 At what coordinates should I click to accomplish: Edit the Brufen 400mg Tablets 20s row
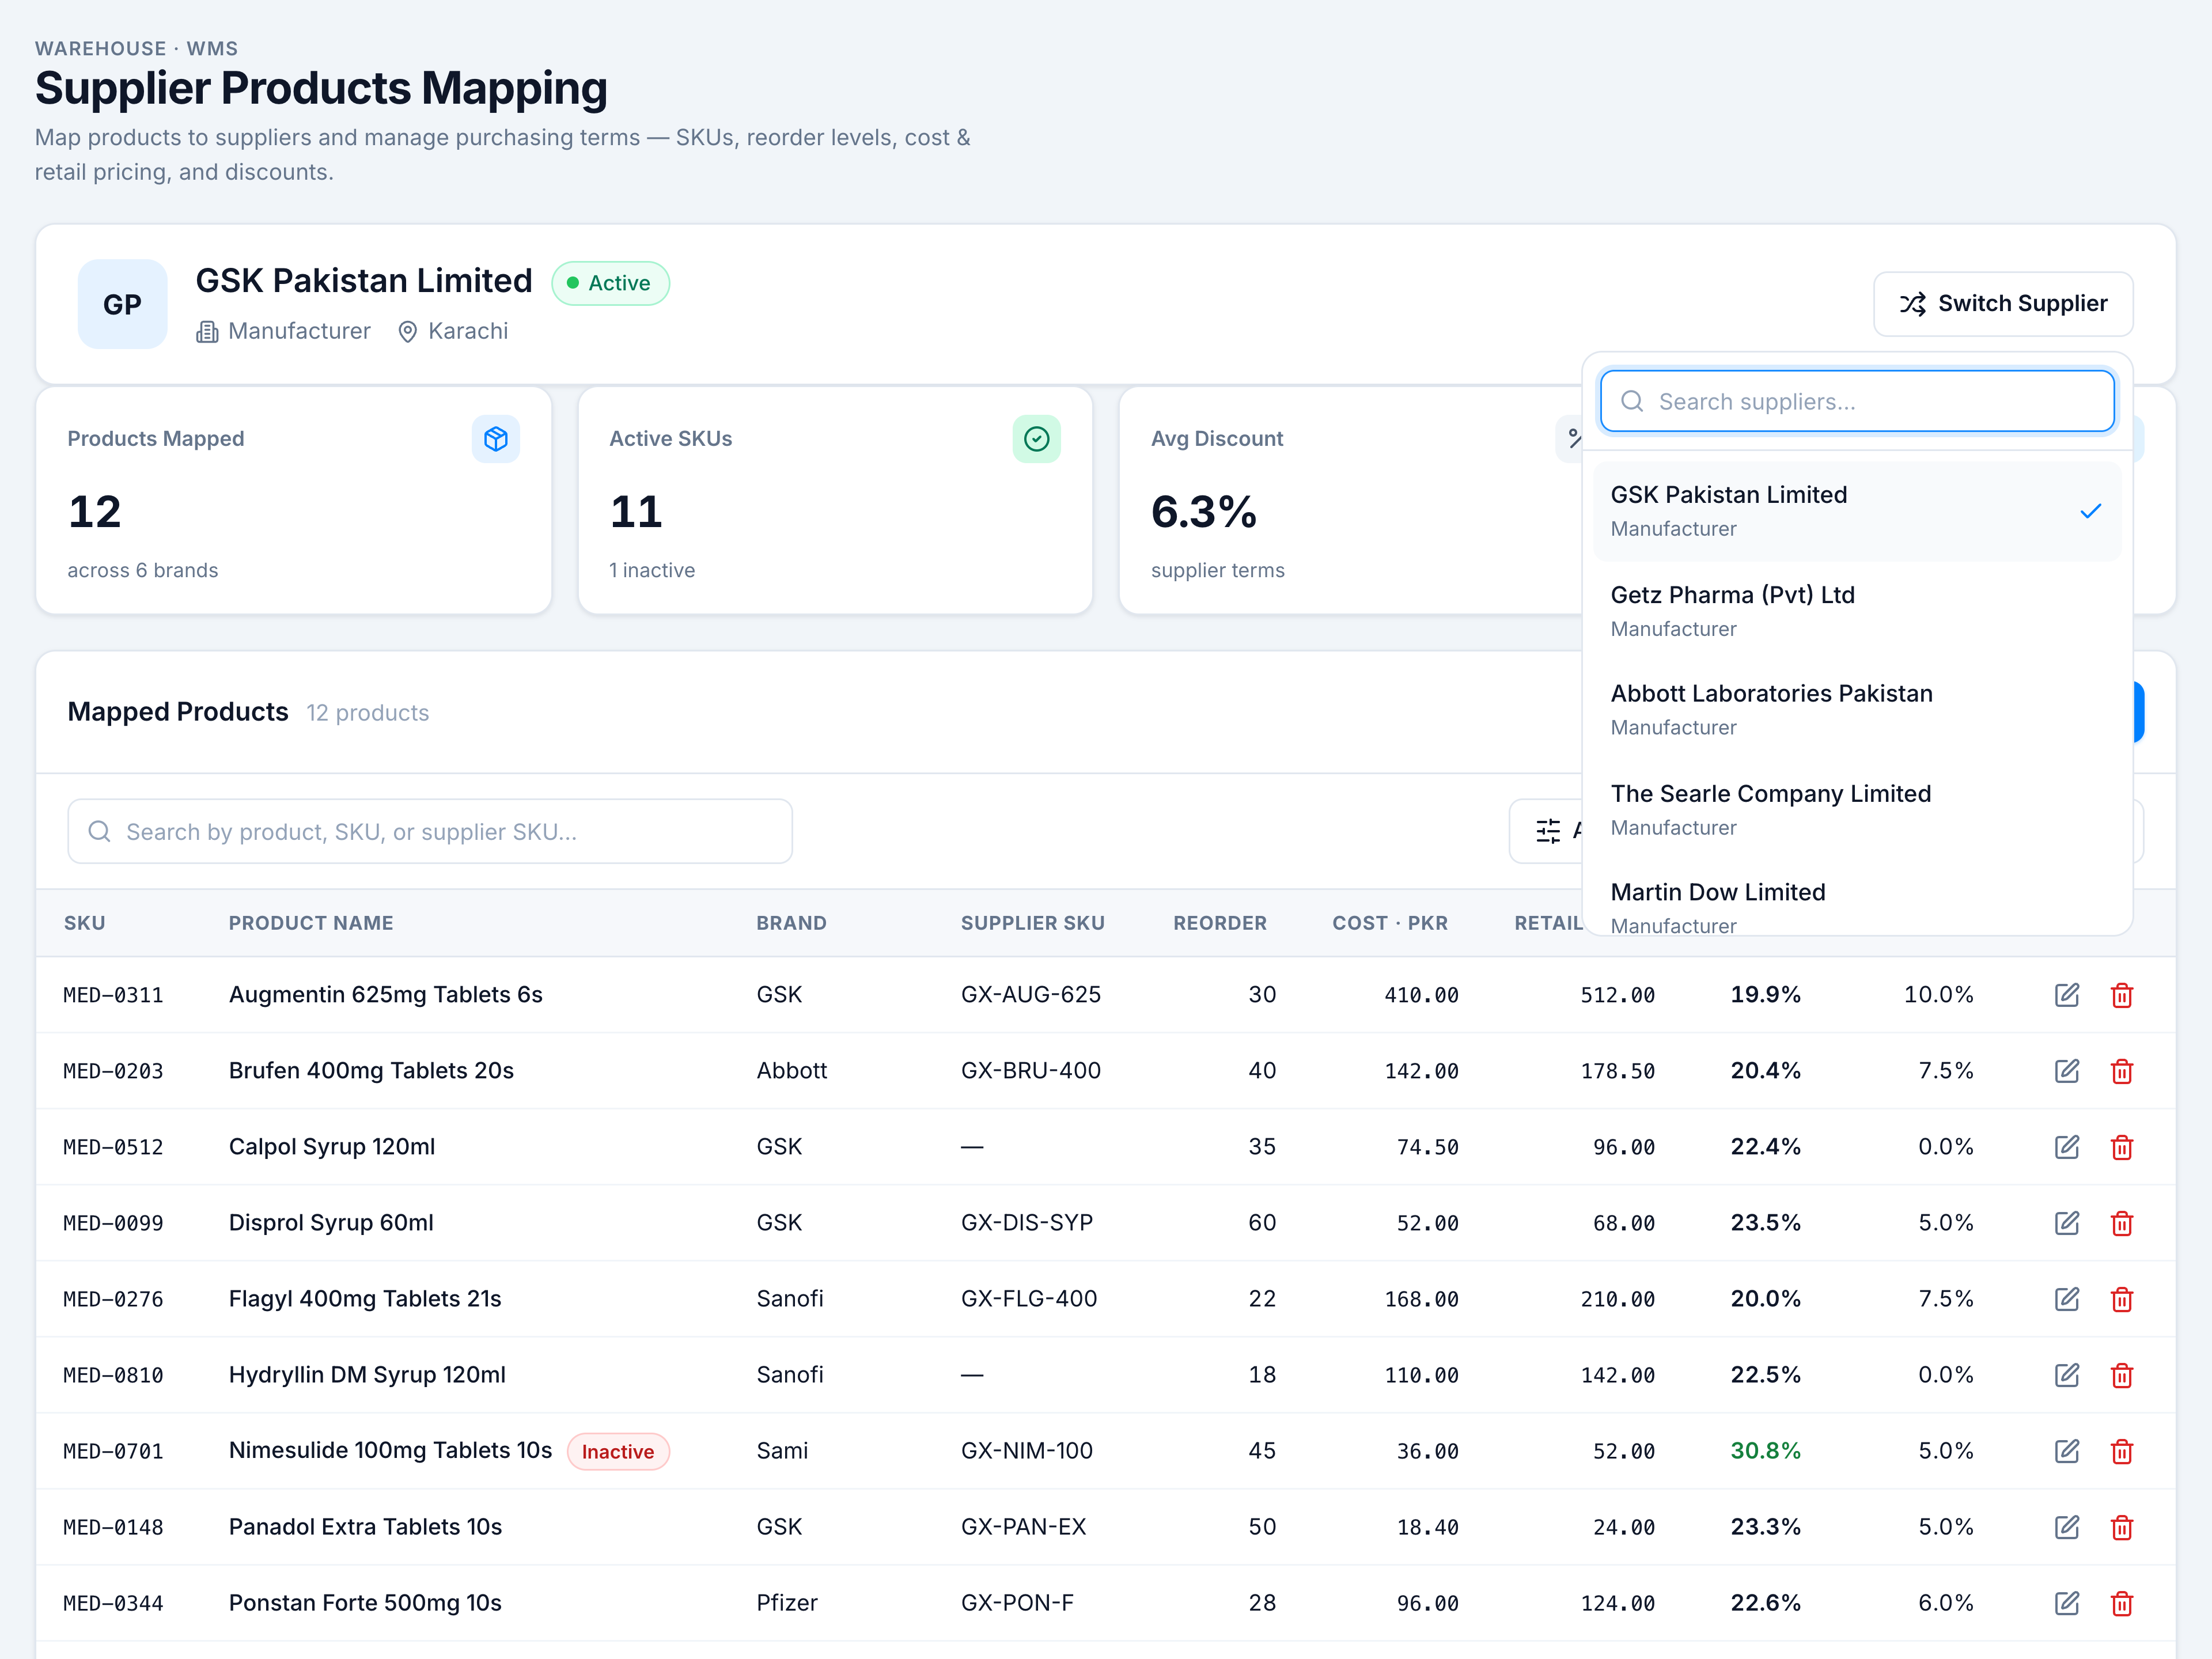[2067, 1071]
